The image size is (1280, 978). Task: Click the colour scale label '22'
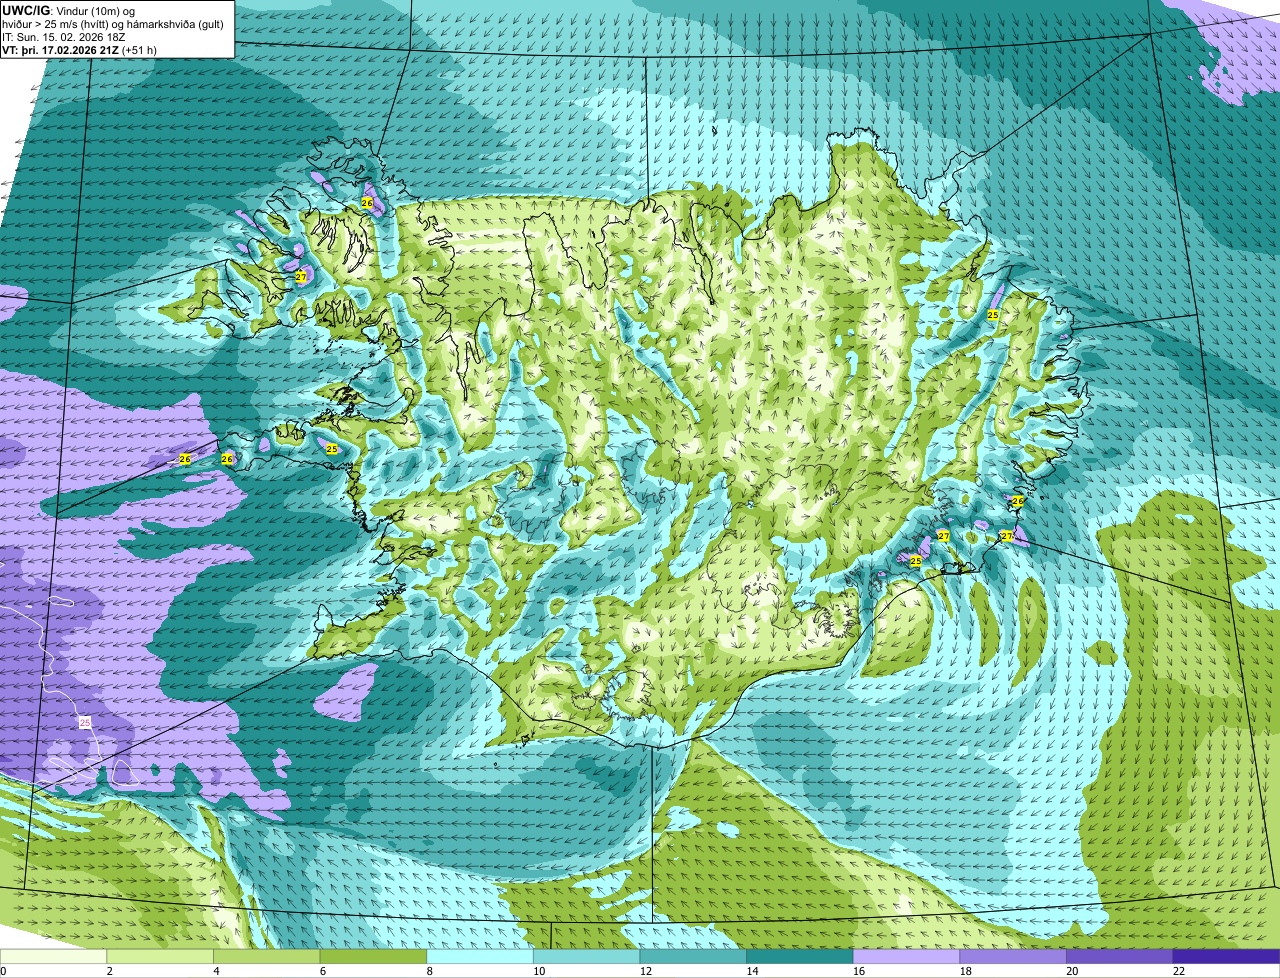tap(1179, 970)
